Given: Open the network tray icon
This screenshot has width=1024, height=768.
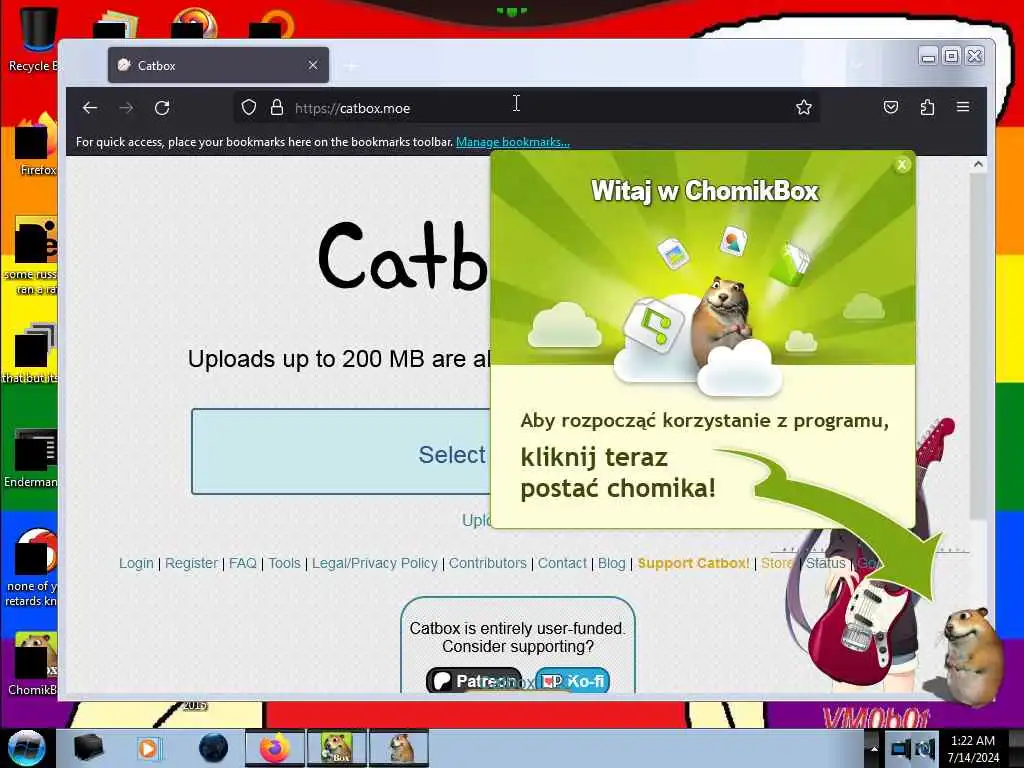Looking at the screenshot, I should pyautogui.click(x=901, y=748).
